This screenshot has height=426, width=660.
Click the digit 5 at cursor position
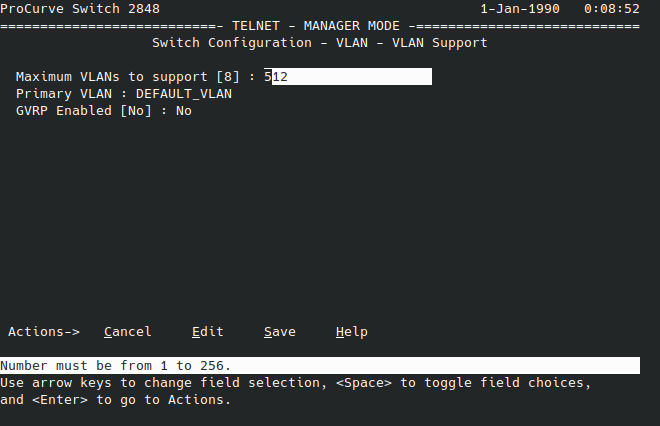coord(268,77)
